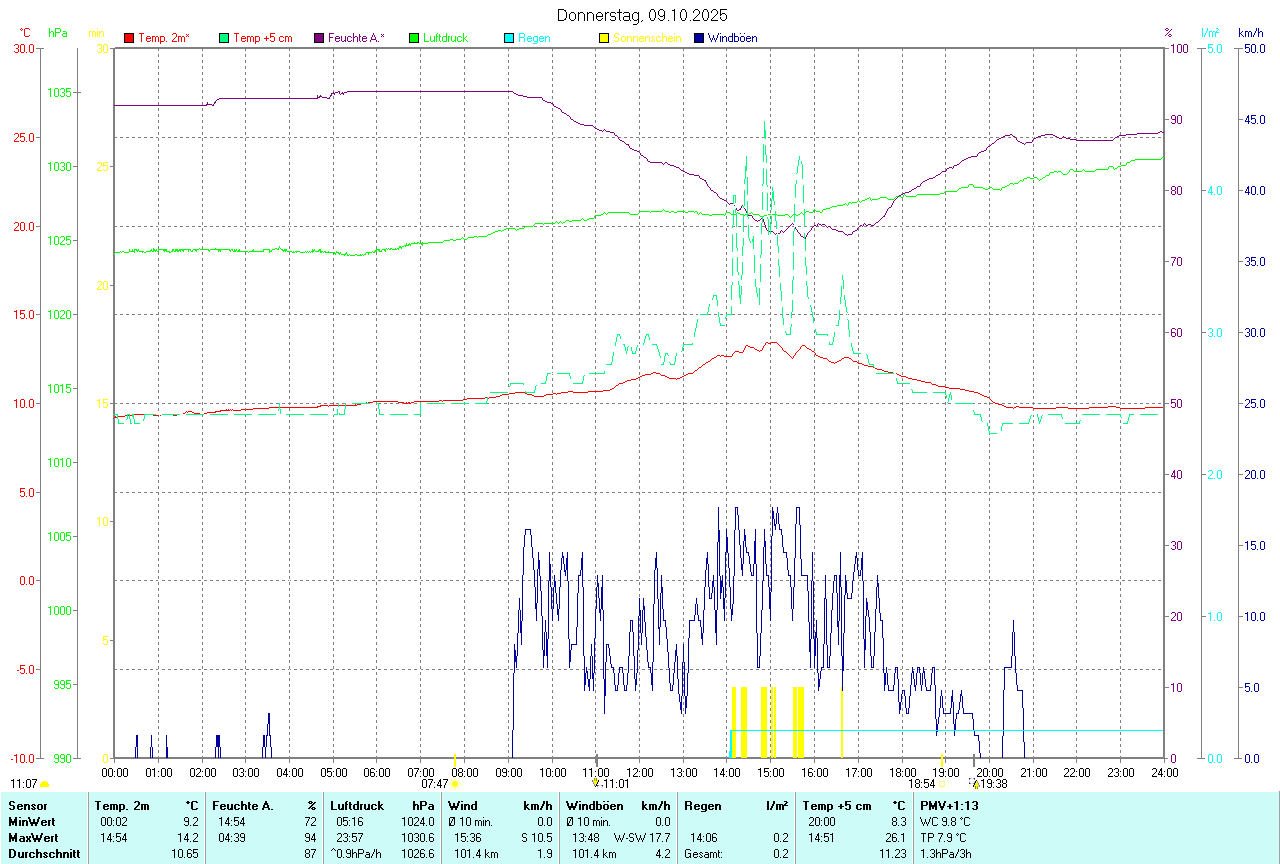The width and height of the screenshot is (1280, 864).
Task: Click the bright green Luftdruck legend square
Action: click(414, 38)
